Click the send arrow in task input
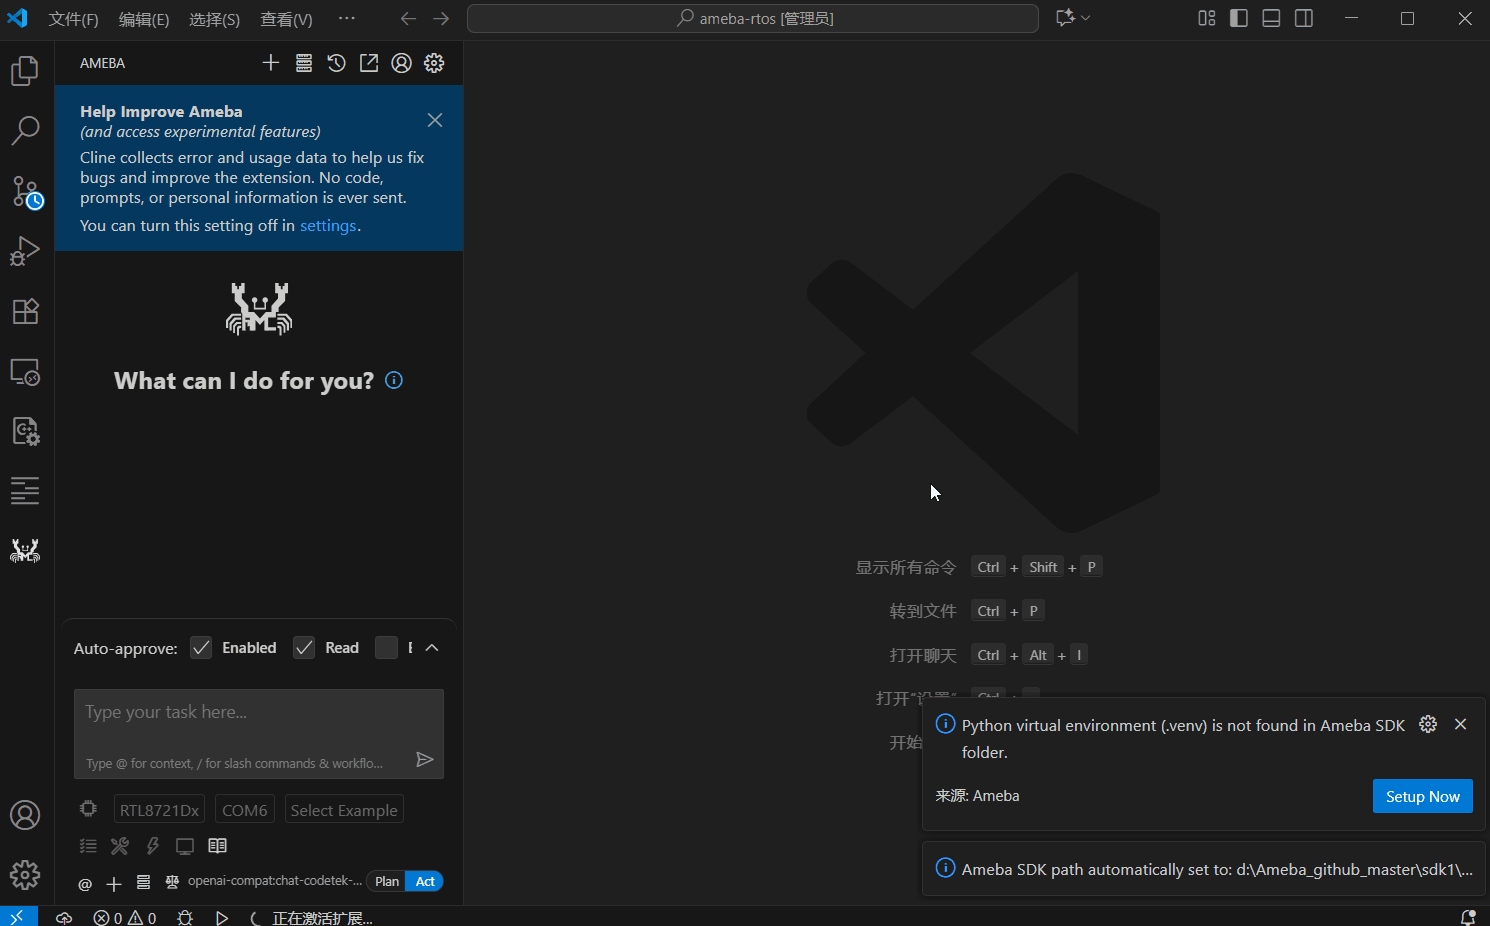Screen dimensions: 1490x926 tap(424, 760)
